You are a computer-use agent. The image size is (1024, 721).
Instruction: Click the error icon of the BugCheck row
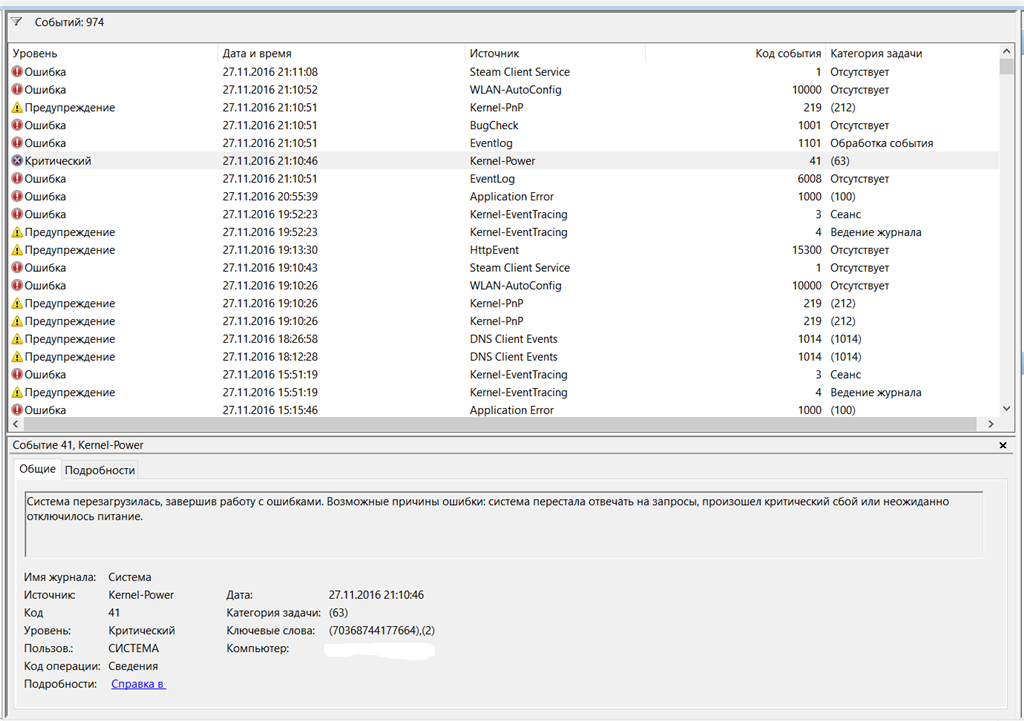[17, 125]
